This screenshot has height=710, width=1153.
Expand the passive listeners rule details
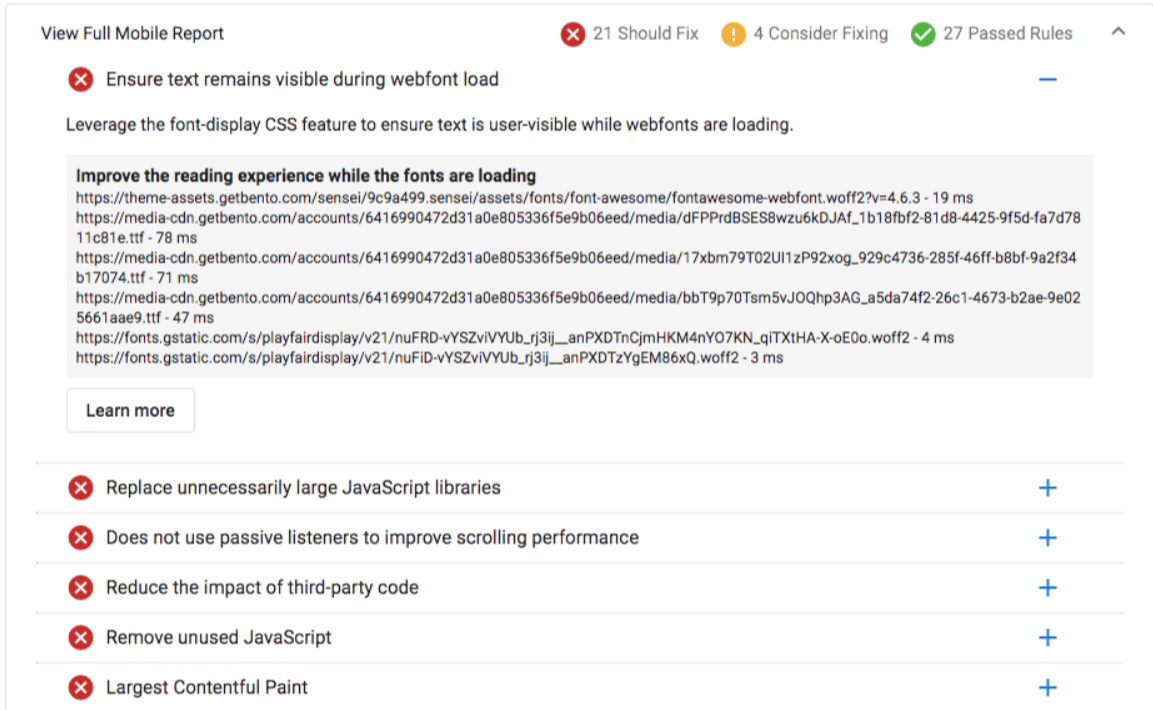pyautogui.click(x=1047, y=538)
